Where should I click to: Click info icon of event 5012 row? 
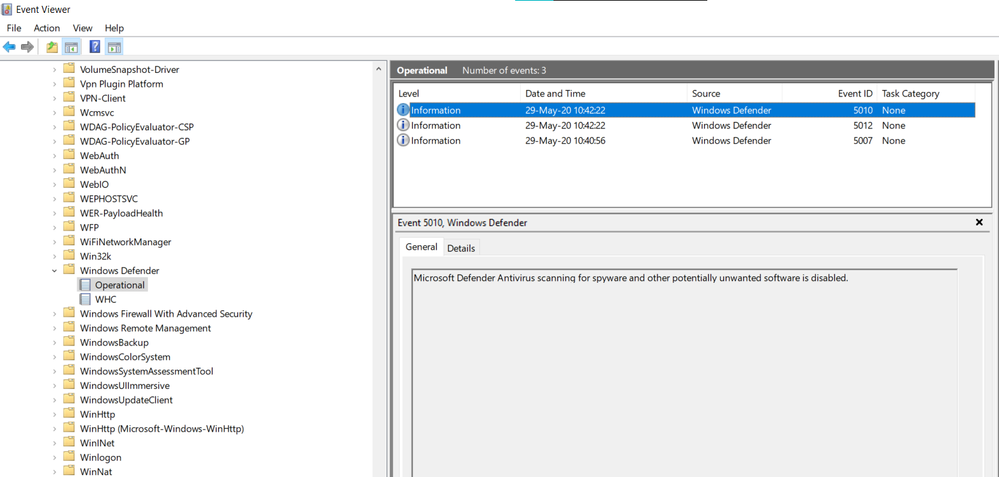tap(403, 125)
